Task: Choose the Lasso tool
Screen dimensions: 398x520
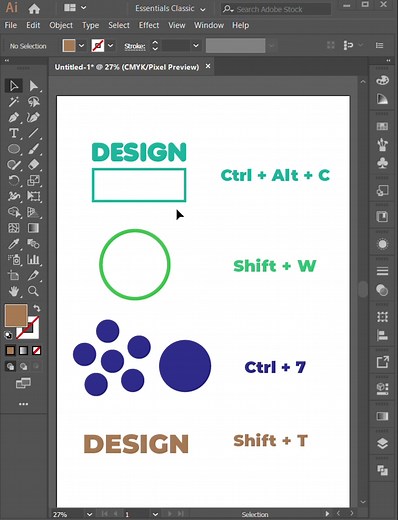Action: tap(33, 102)
